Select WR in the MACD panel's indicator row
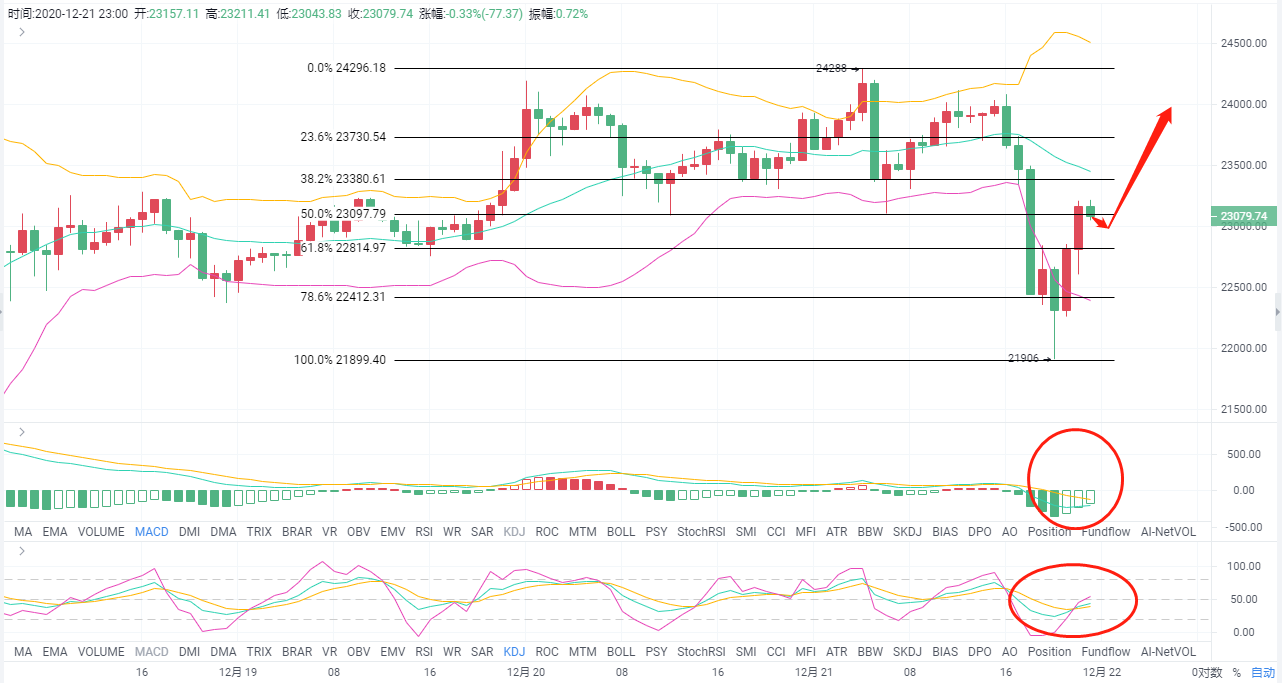Viewport: 1282px width, 683px height. [452, 532]
